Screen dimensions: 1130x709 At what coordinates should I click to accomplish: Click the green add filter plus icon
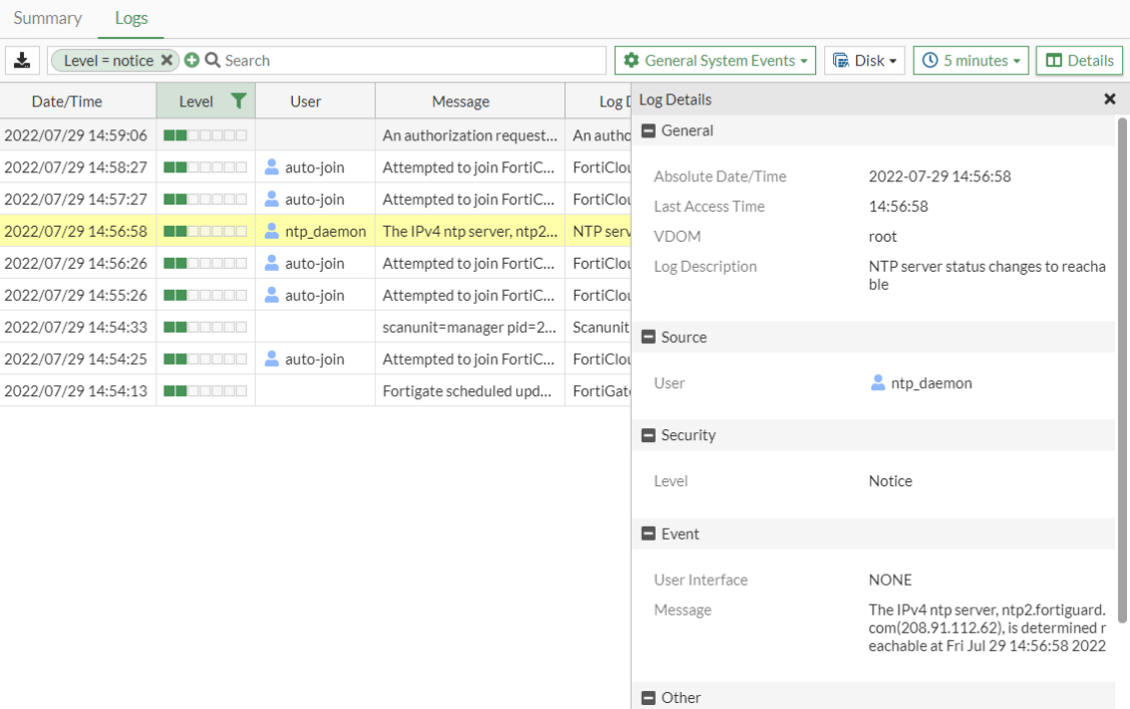192,60
